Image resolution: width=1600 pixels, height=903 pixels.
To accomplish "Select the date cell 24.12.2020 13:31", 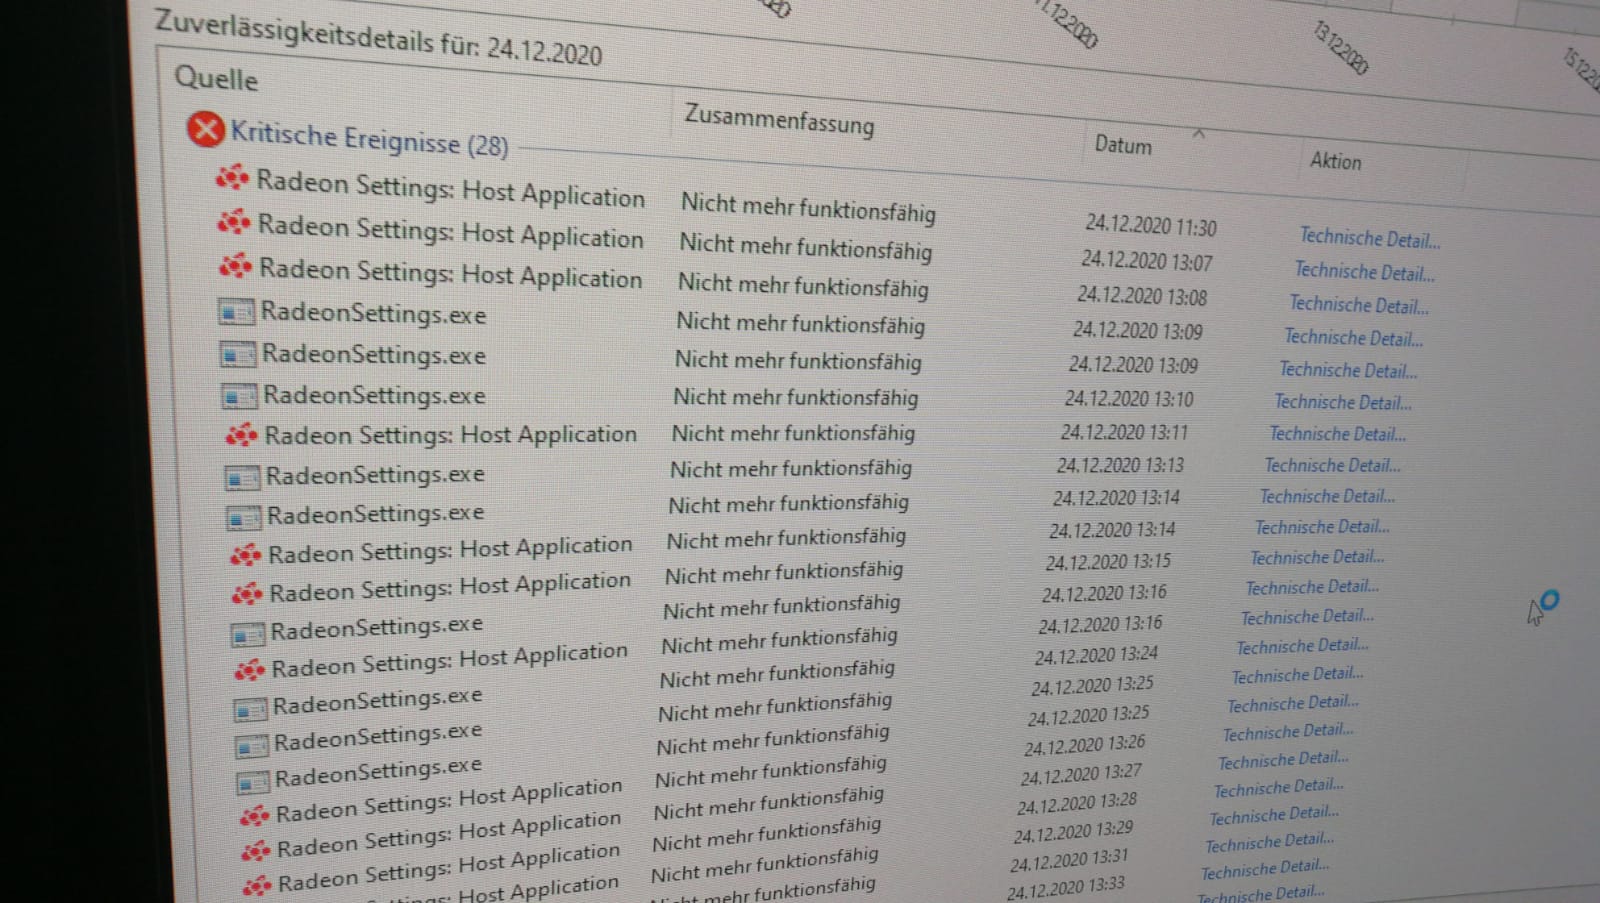I will [1069, 858].
